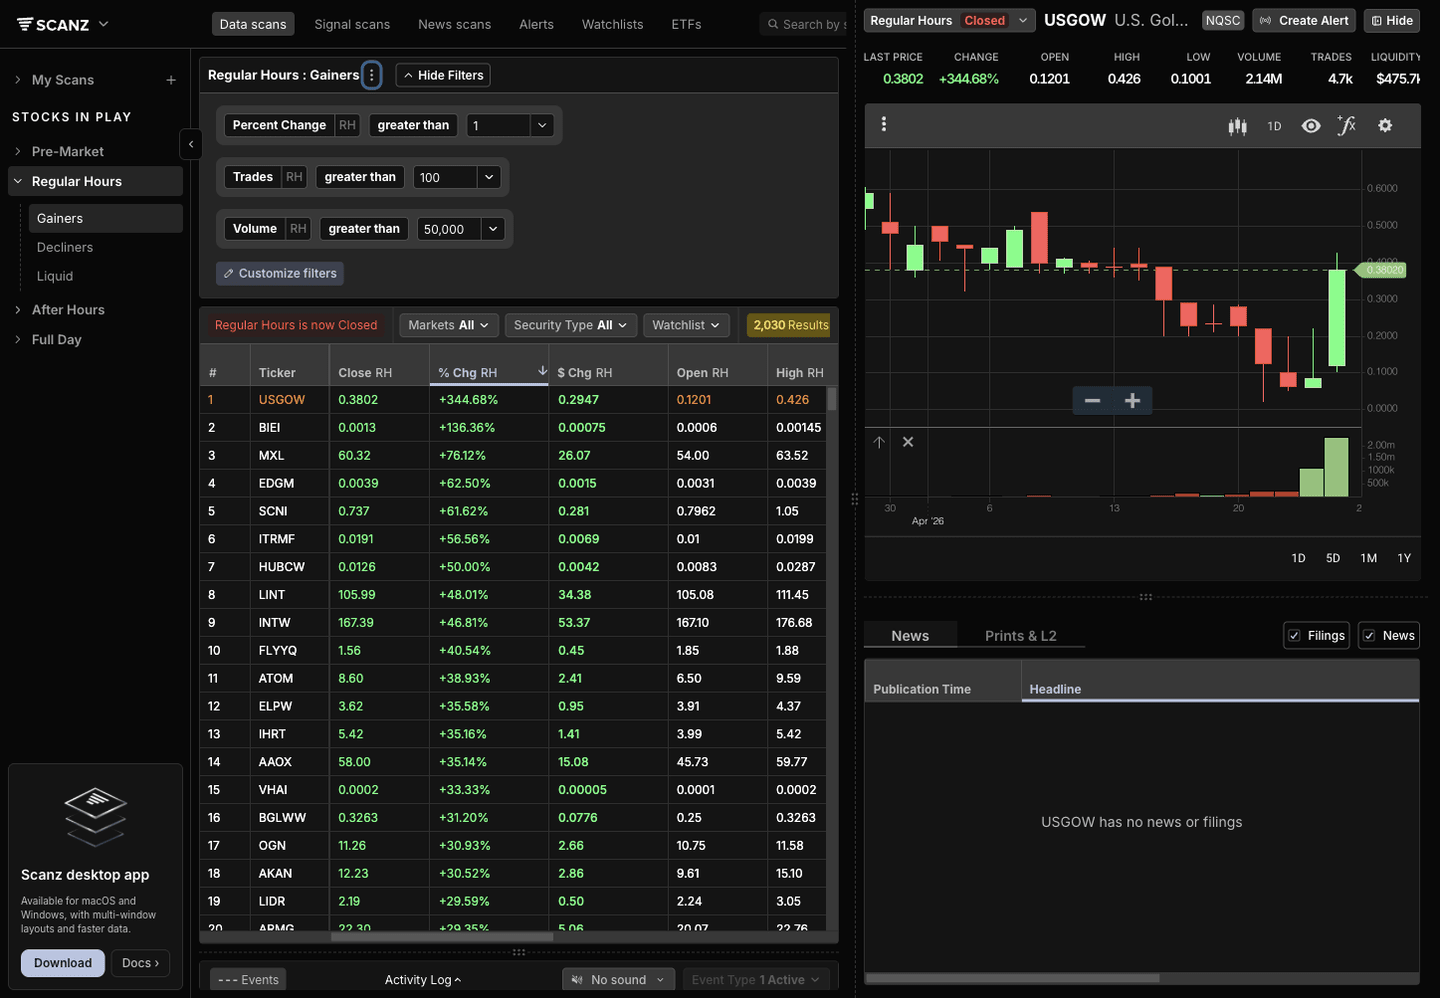Set chart range to 1Y
This screenshot has height=998, width=1440.
[1404, 558]
